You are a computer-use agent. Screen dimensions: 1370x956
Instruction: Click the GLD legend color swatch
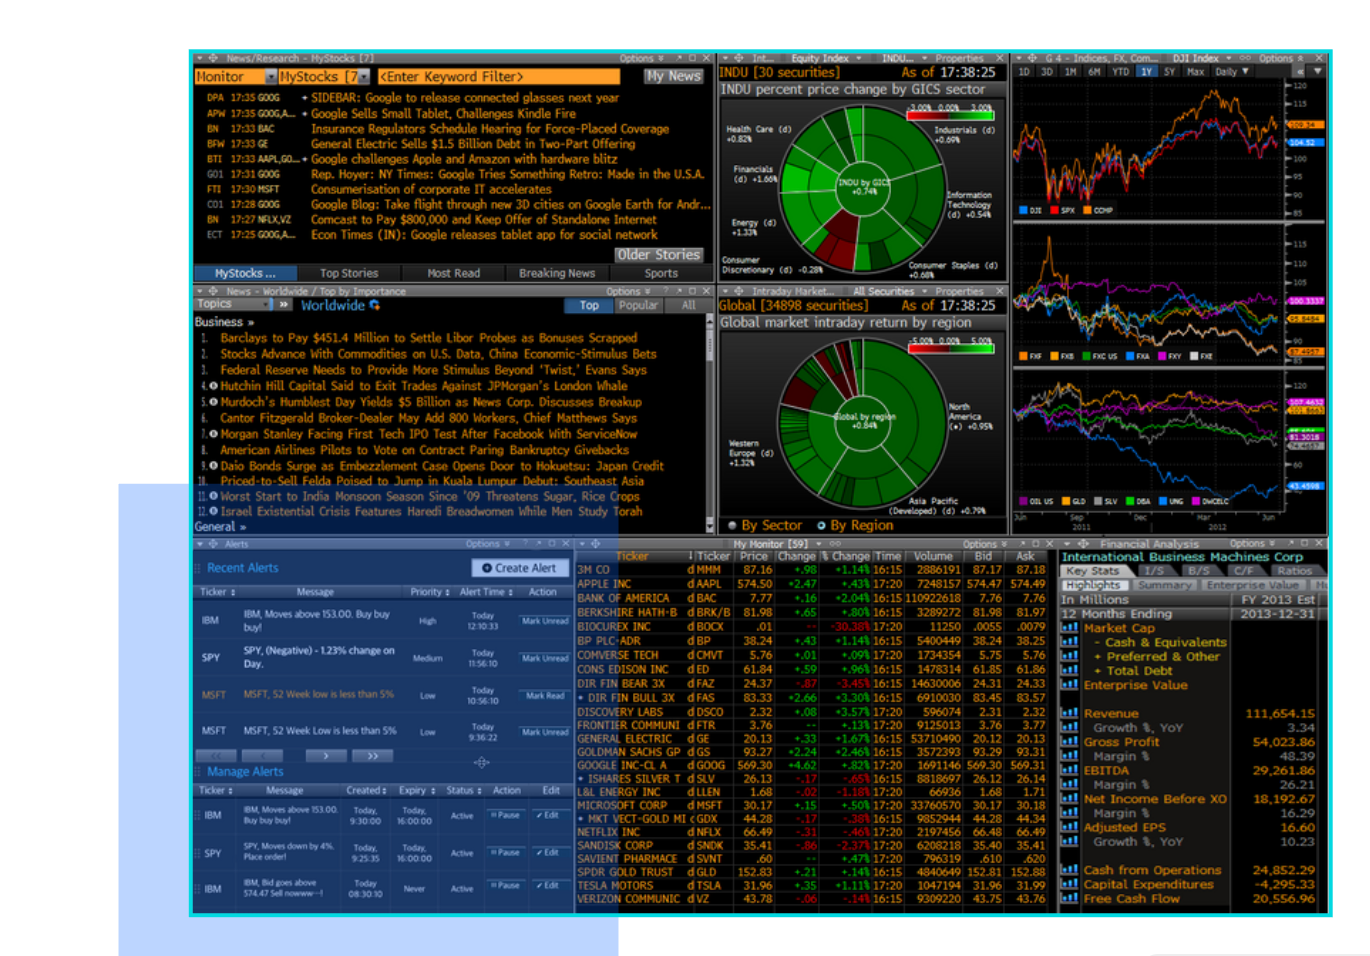[x=1066, y=501]
